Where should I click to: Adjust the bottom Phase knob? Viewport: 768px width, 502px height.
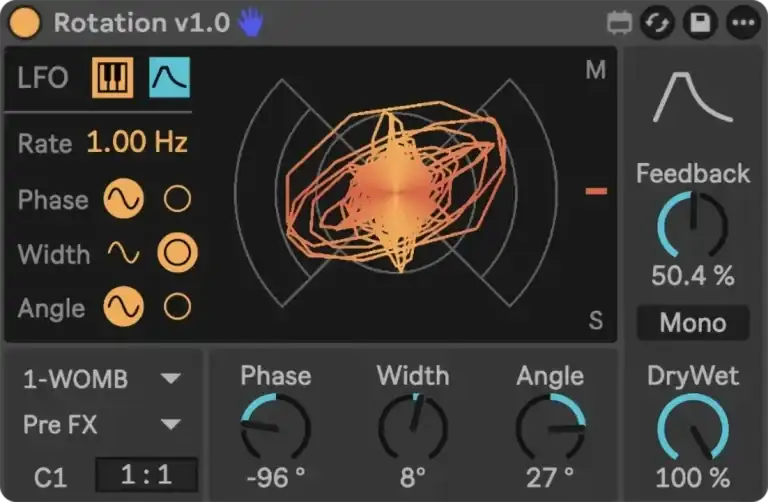point(275,427)
